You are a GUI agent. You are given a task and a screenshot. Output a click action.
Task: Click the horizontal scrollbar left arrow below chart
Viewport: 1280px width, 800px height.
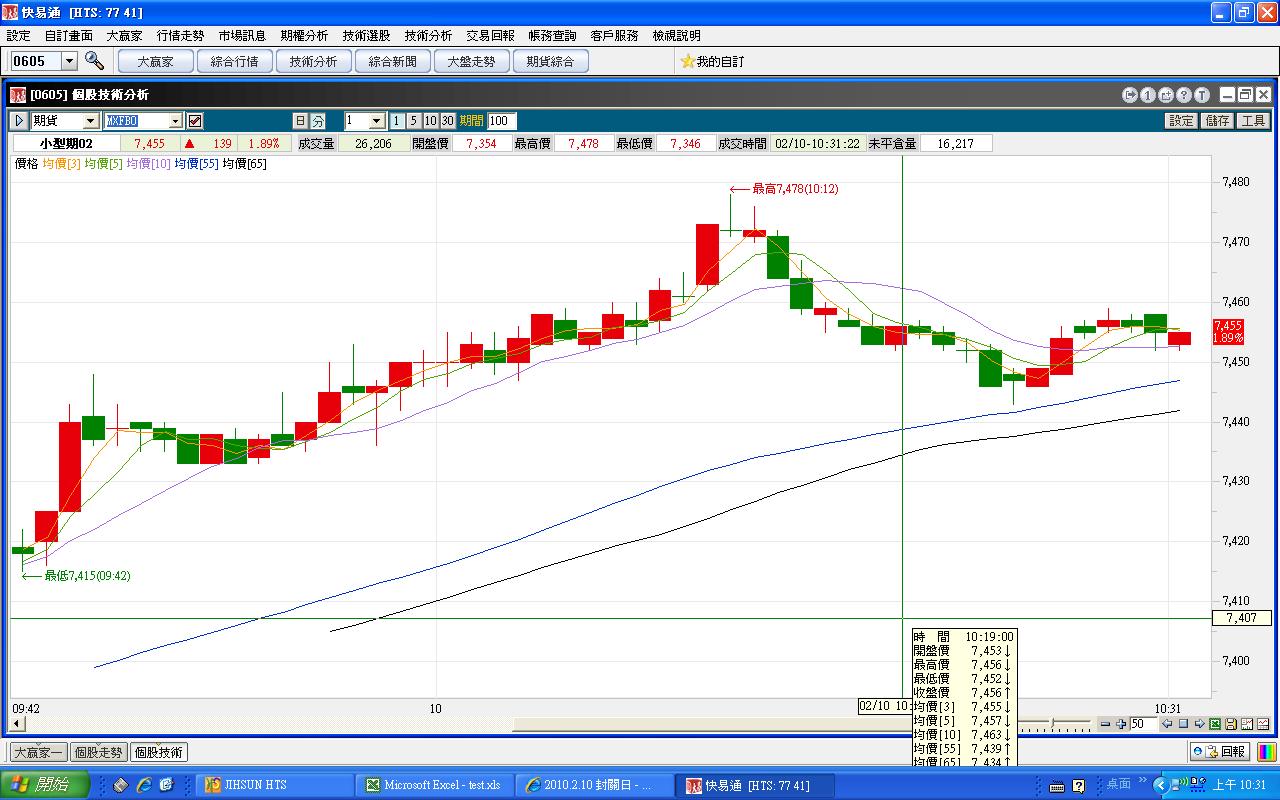[17, 724]
